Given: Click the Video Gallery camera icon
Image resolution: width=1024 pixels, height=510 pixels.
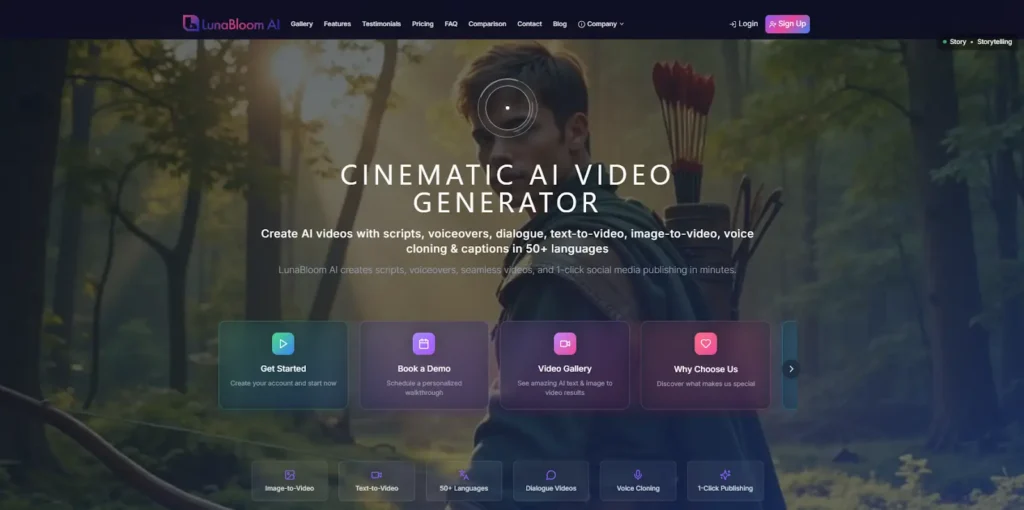Looking at the screenshot, I should tap(565, 343).
